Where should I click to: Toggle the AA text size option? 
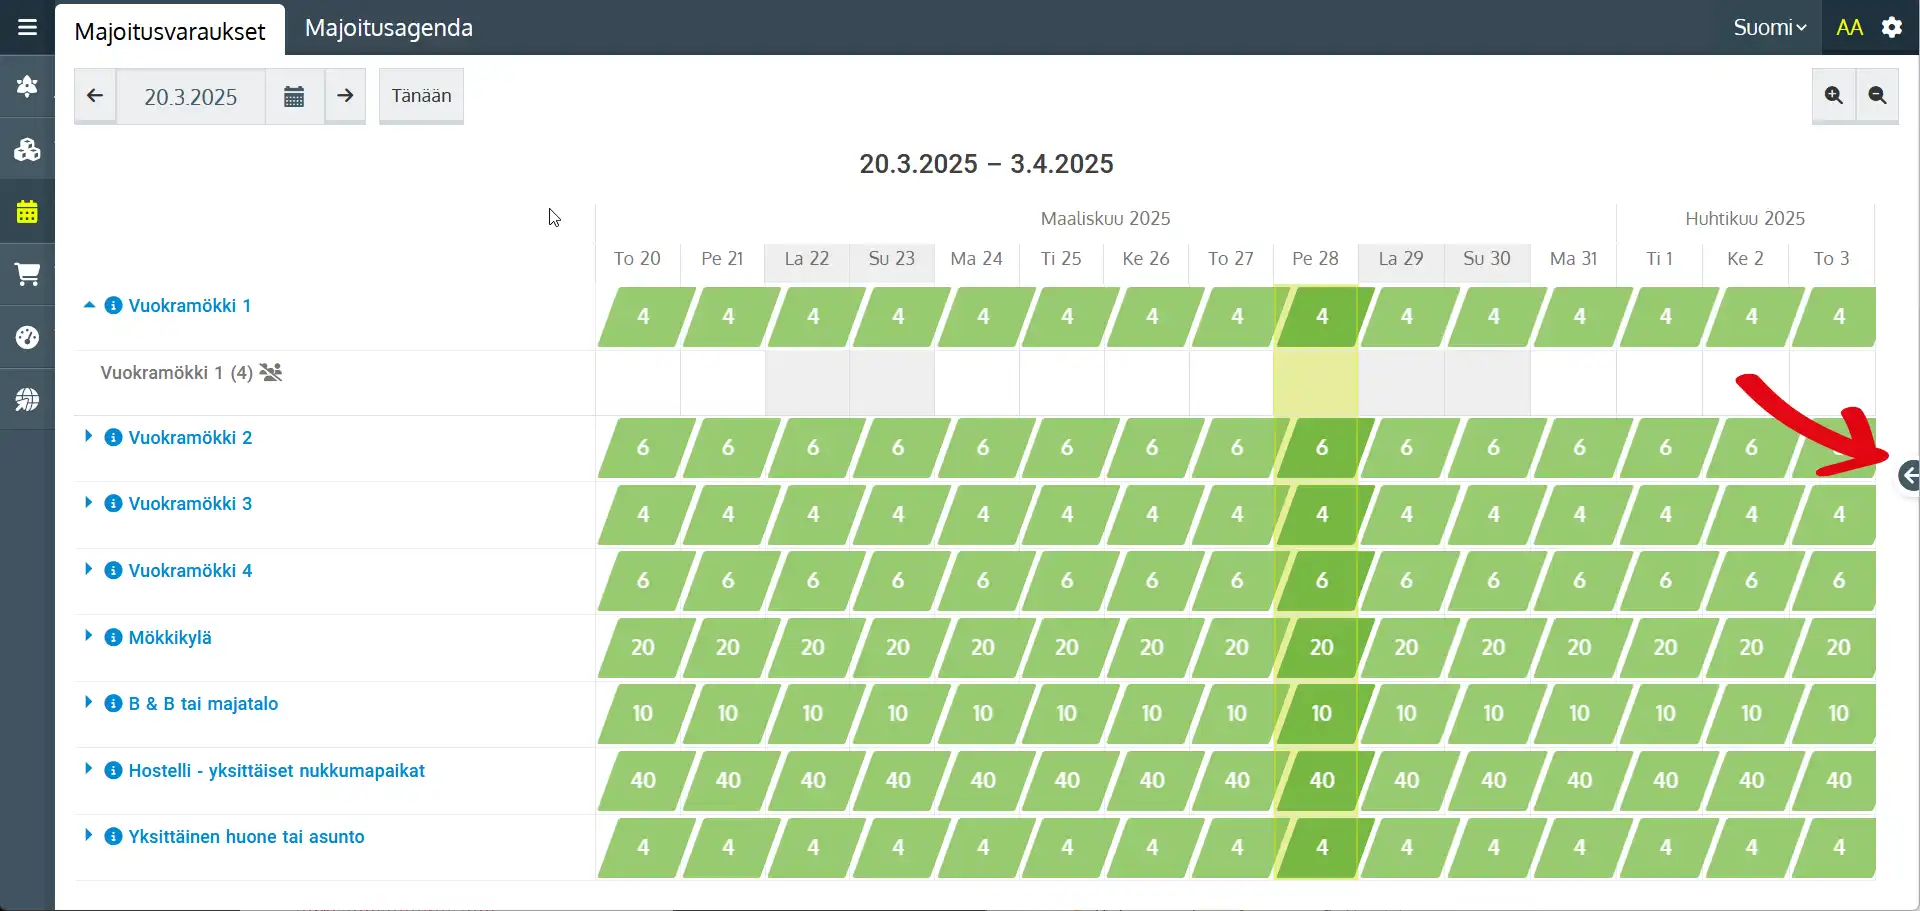pyautogui.click(x=1849, y=27)
